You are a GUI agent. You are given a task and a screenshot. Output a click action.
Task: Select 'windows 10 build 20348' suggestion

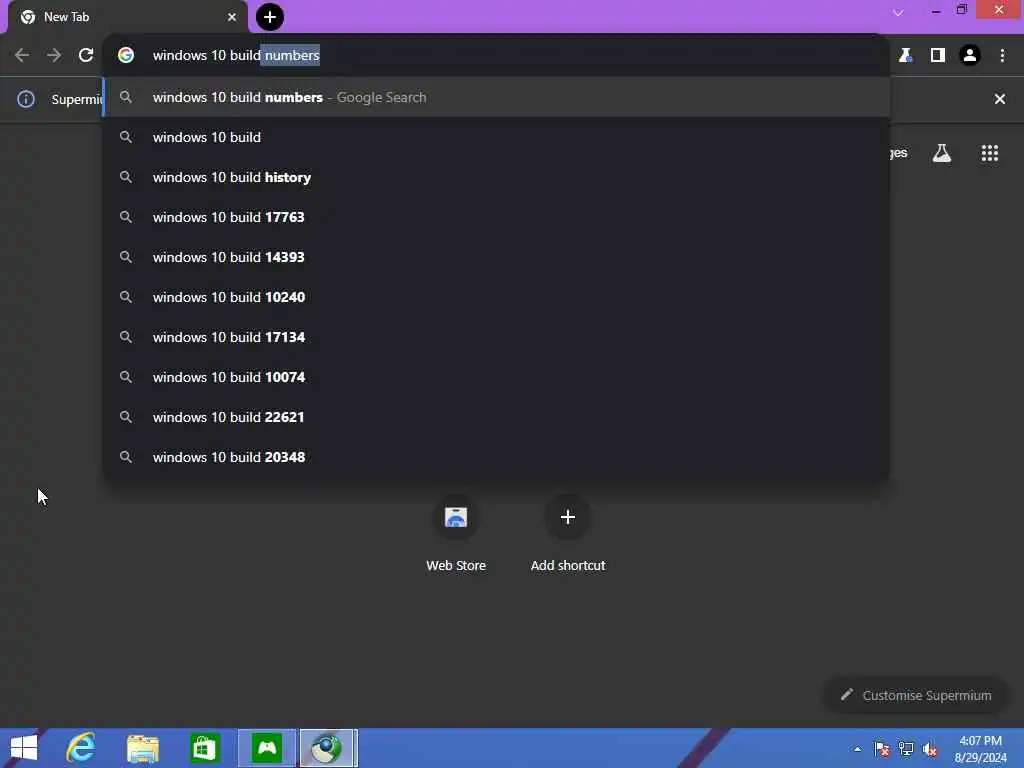point(496,457)
